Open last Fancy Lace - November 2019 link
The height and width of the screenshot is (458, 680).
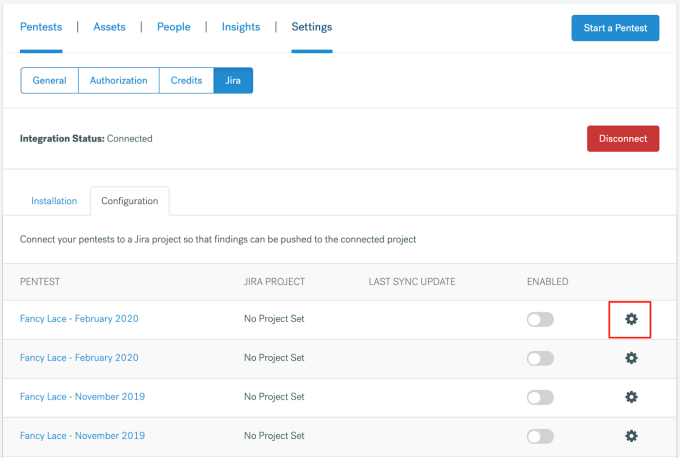point(82,435)
